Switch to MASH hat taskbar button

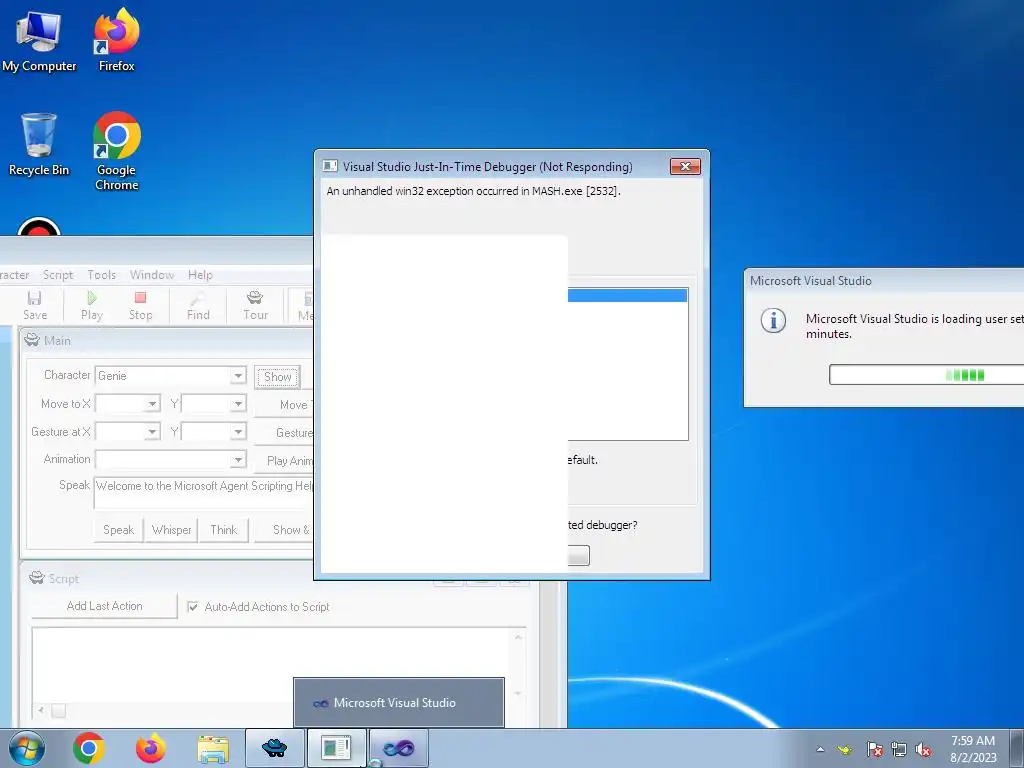[275, 748]
